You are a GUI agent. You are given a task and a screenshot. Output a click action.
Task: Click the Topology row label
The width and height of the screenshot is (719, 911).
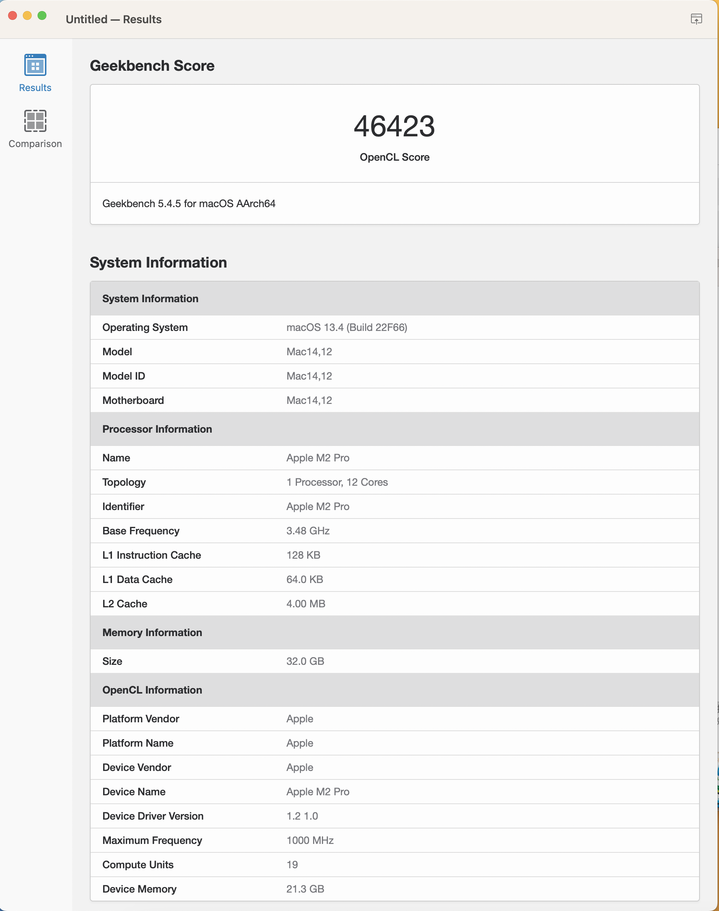point(124,483)
